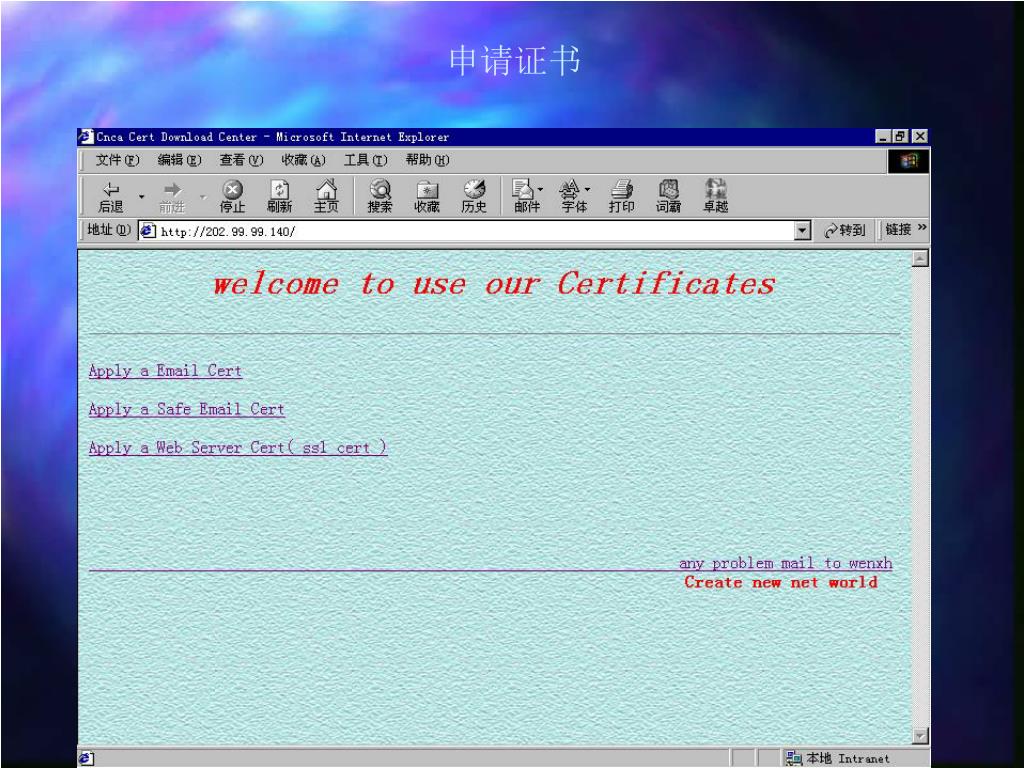Open the Favorites (收藏) menu
Viewport: 1024px width, 768px height.
click(303, 160)
